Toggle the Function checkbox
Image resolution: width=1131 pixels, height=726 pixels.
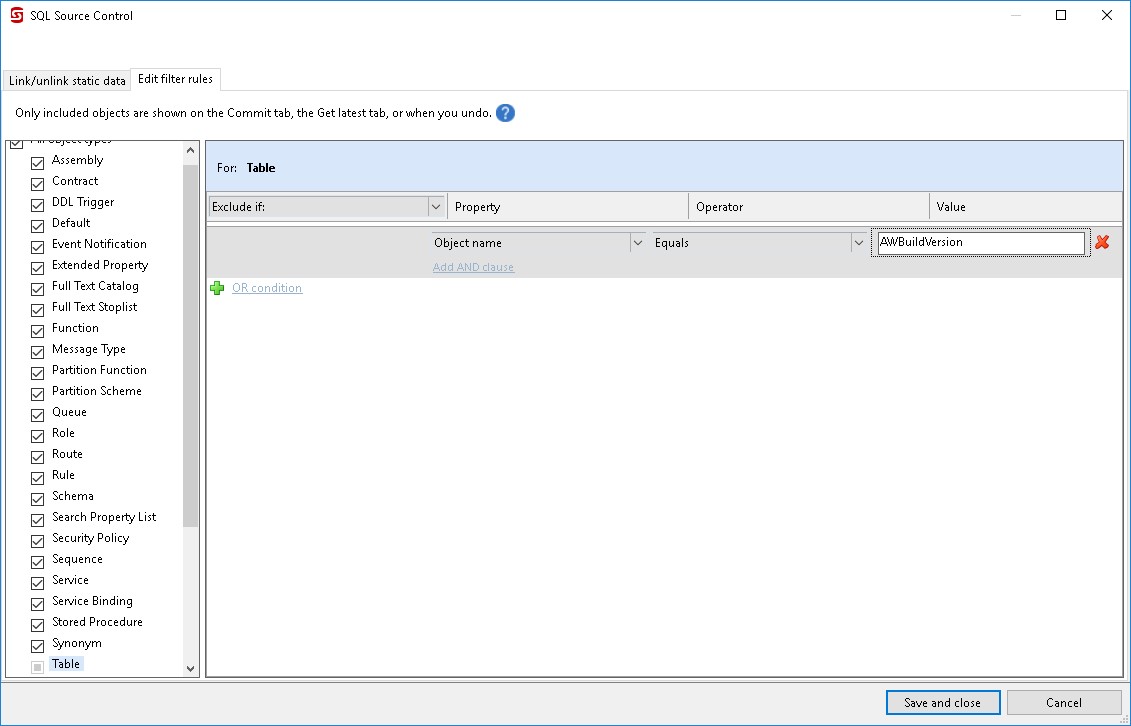[38, 330]
